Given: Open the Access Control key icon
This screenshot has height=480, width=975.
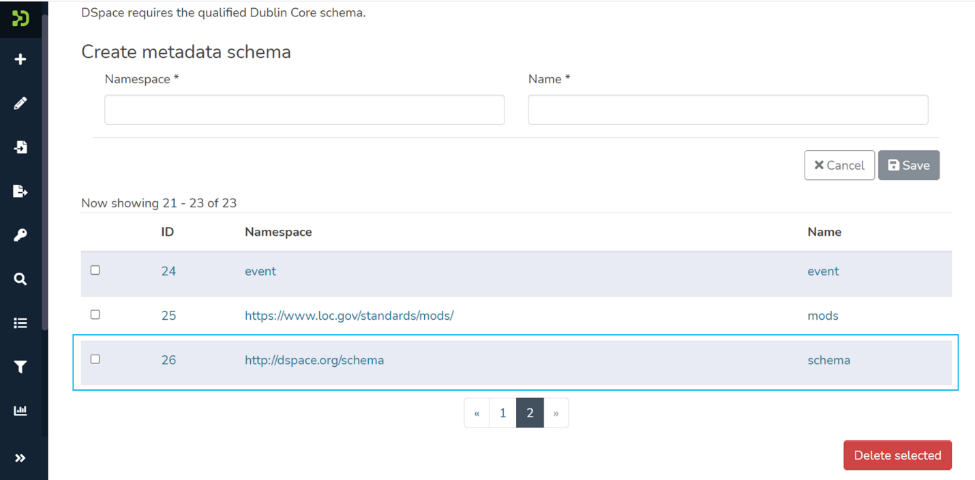Looking at the screenshot, I should click(20, 235).
